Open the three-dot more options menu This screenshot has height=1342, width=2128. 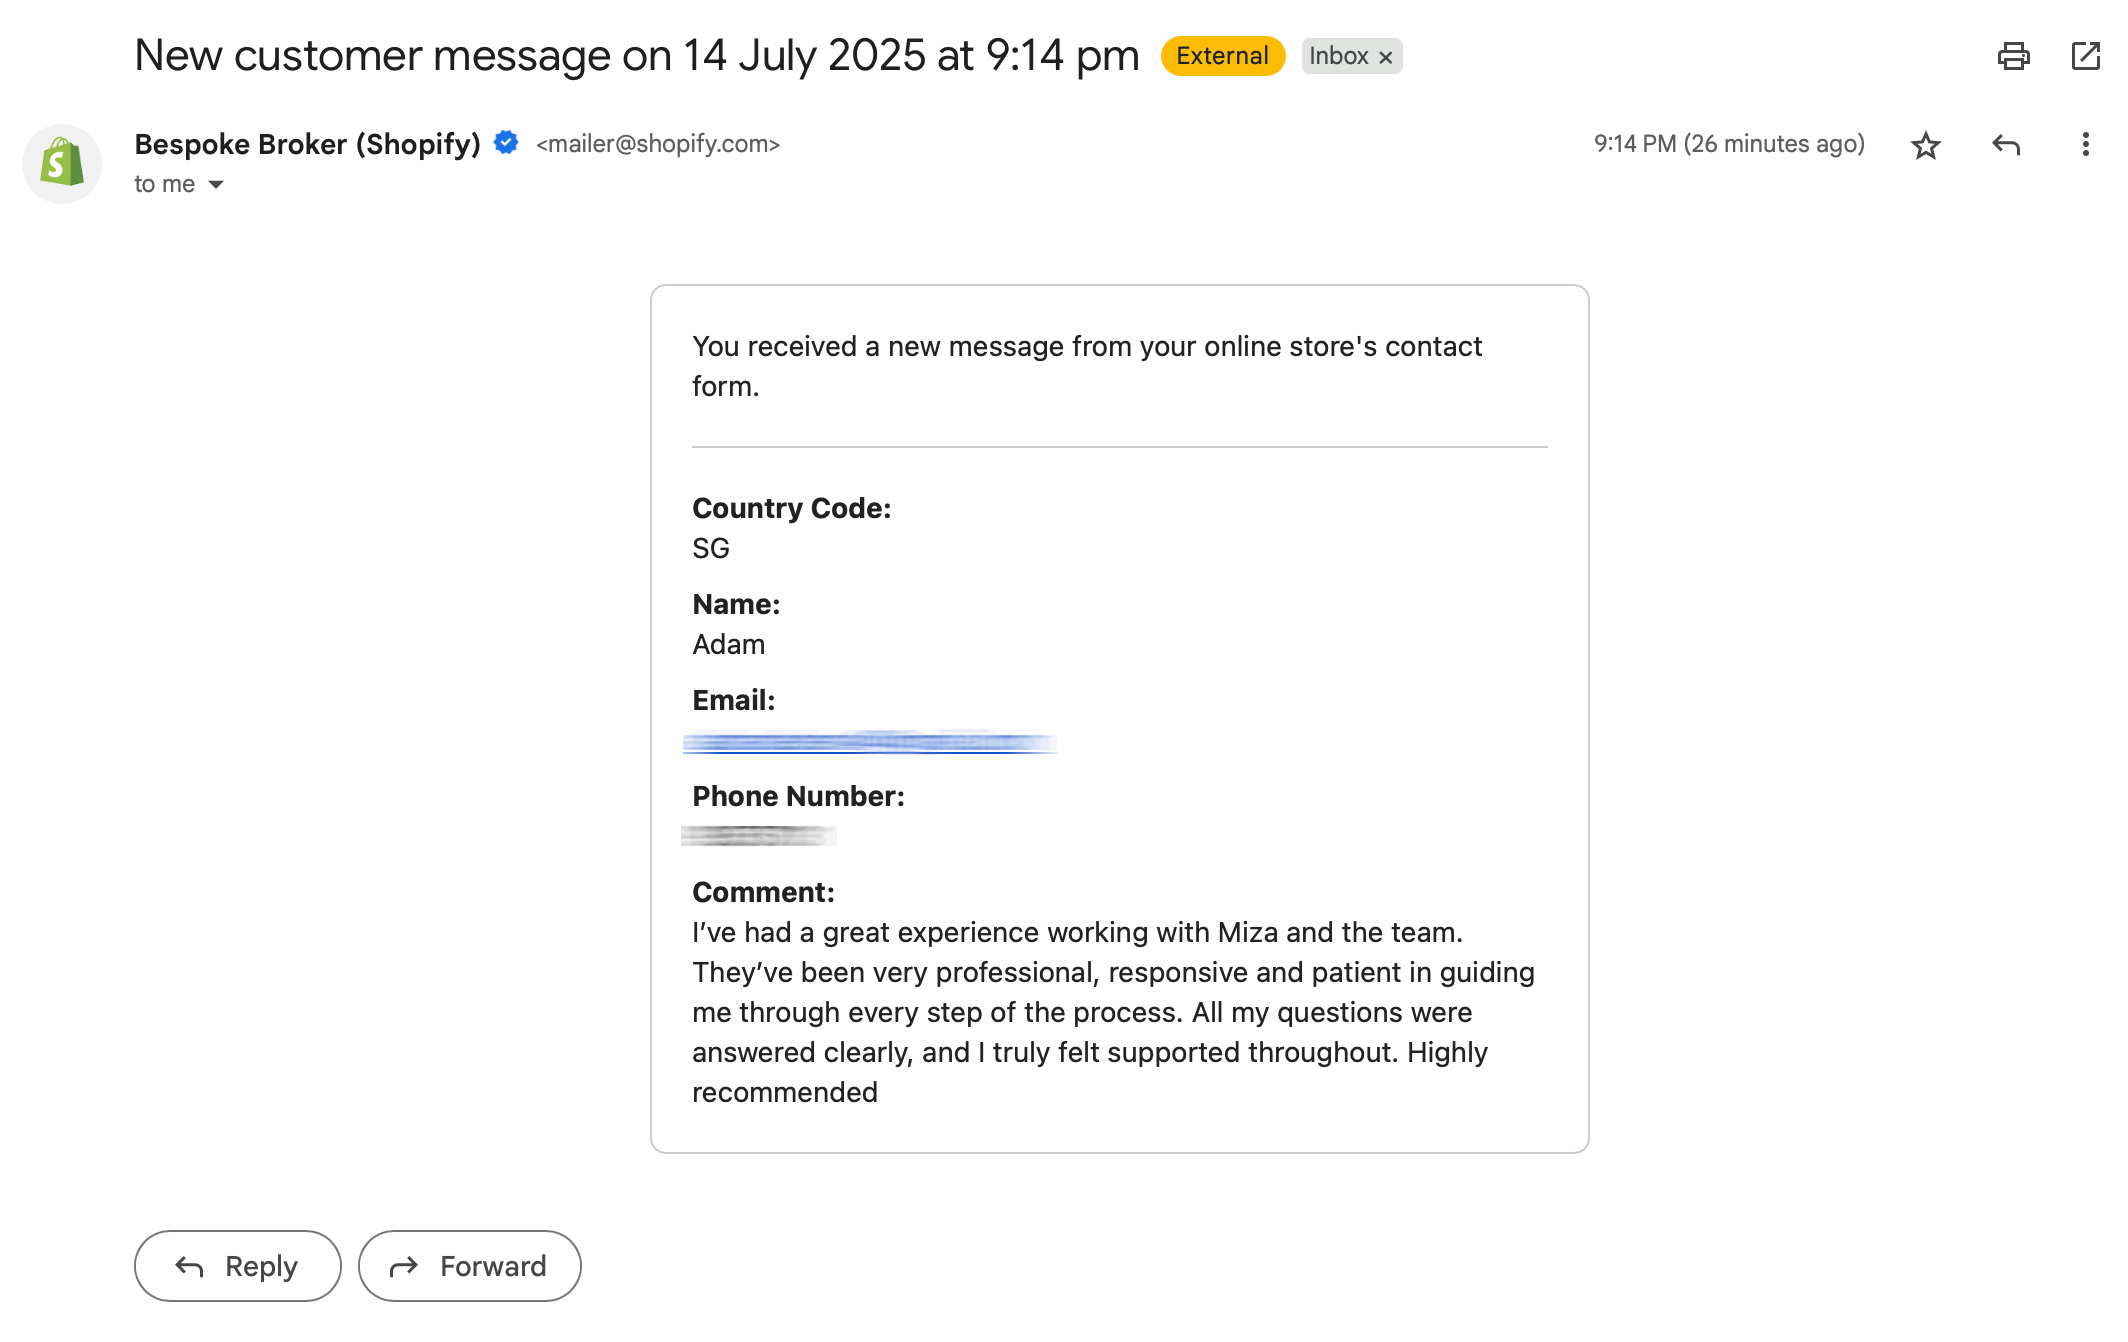click(2085, 145)
